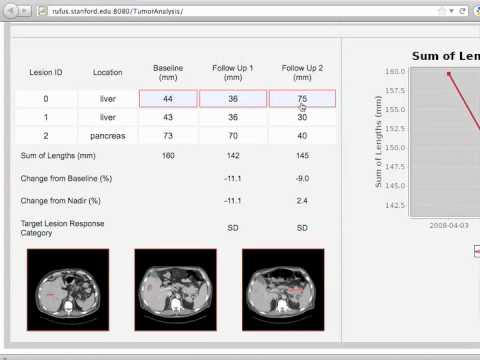Click the liver location for lesion 1
480x360 pixels.
pyautogui.click(x=108, y=117)
